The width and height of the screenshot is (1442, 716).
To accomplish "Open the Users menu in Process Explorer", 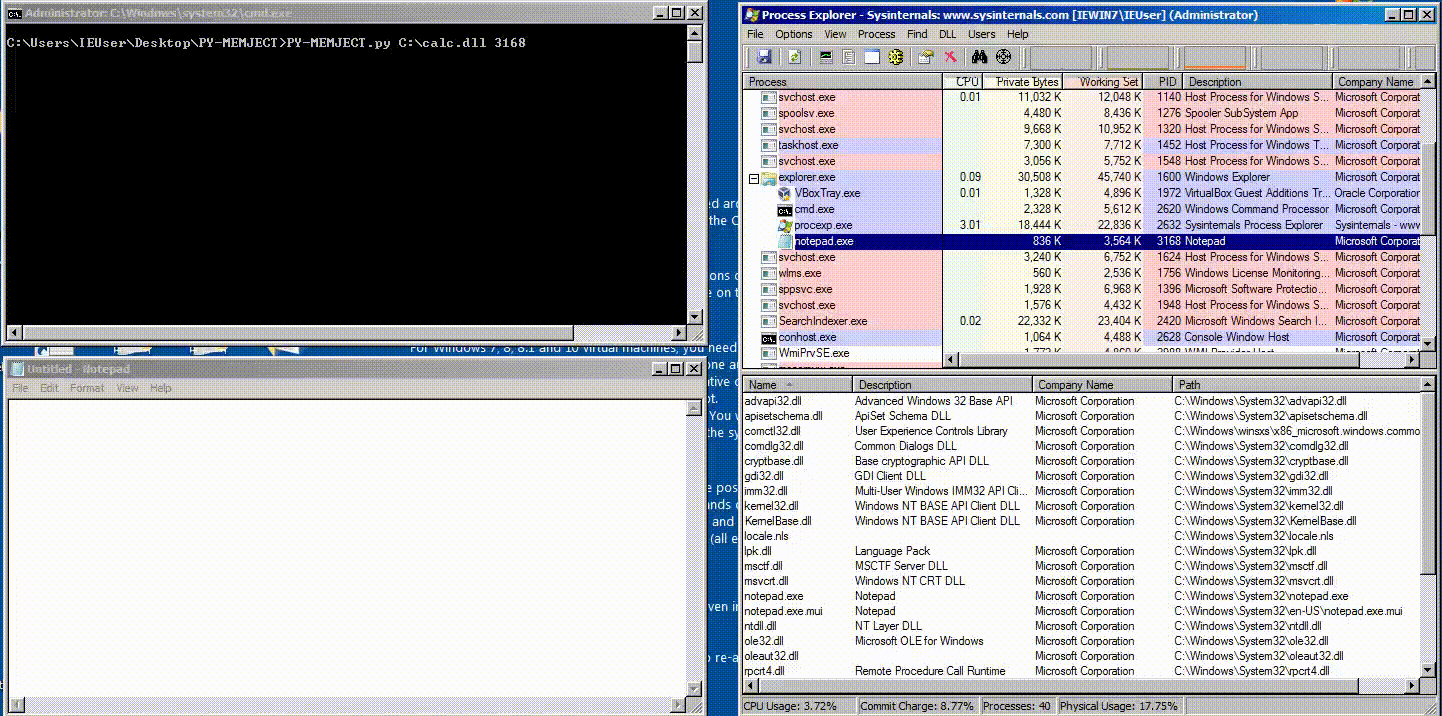I will [981, 34].
